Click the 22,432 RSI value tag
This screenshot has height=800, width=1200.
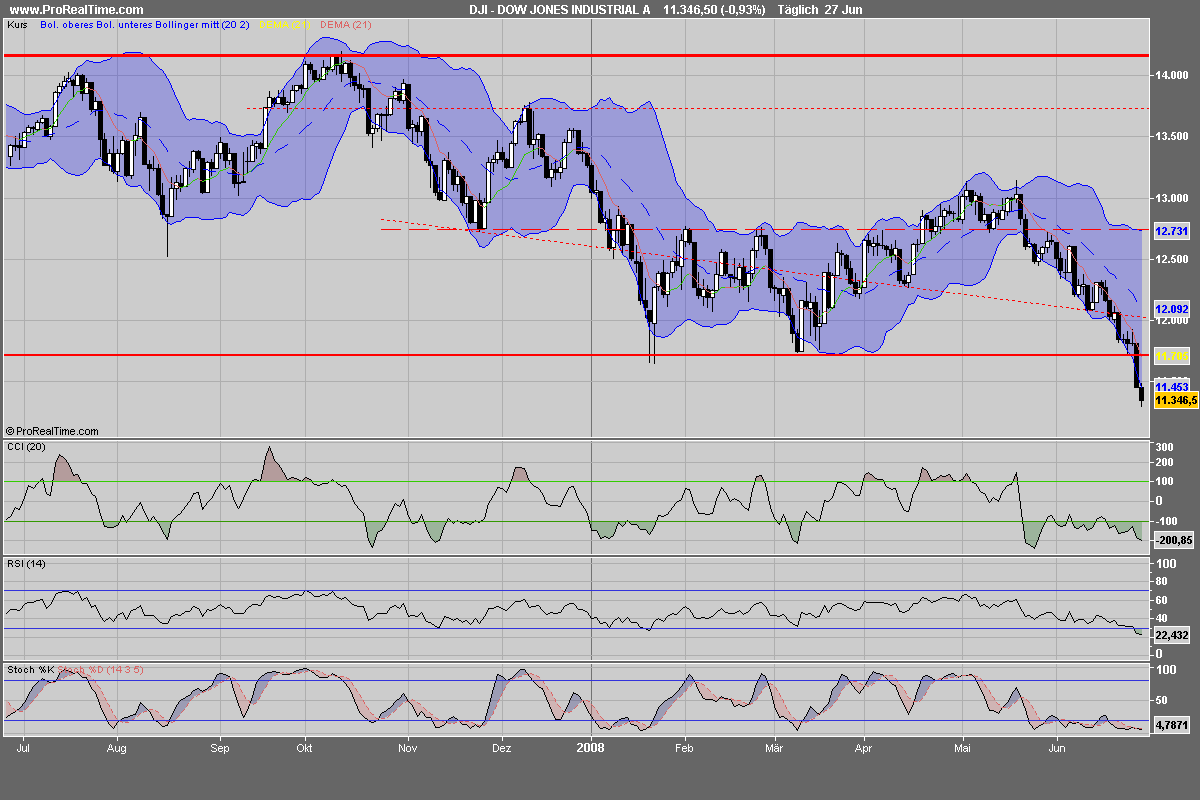(1172, 635)
